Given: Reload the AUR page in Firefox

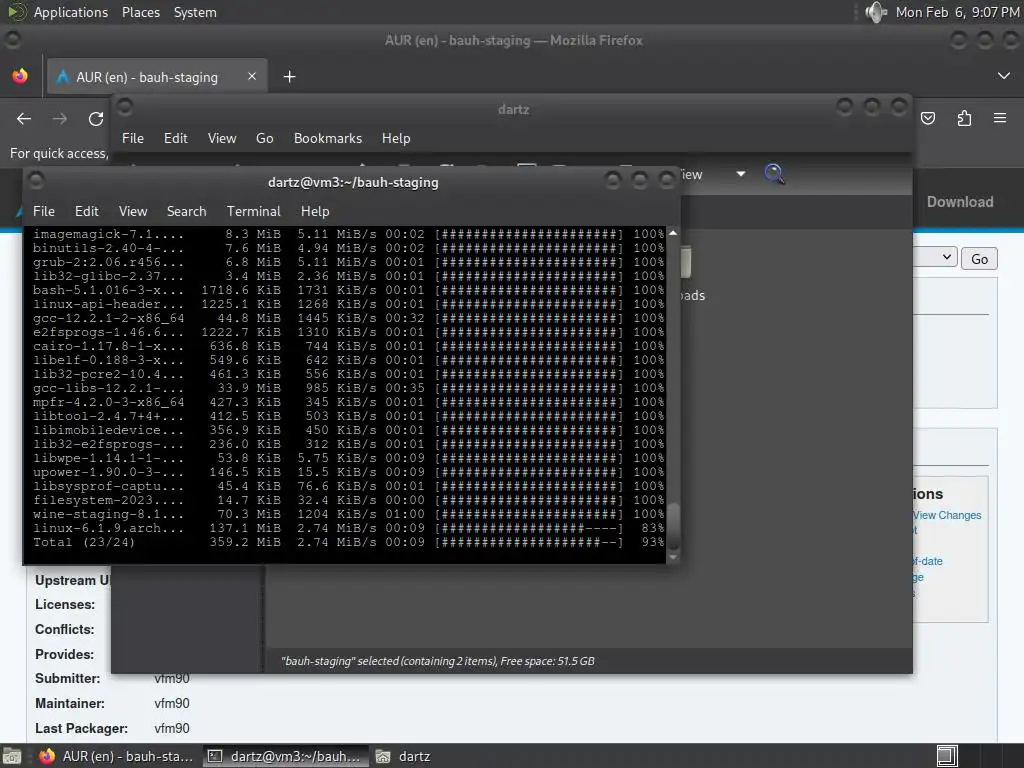Looking at the screenshot, I should (x=96, y=119).
